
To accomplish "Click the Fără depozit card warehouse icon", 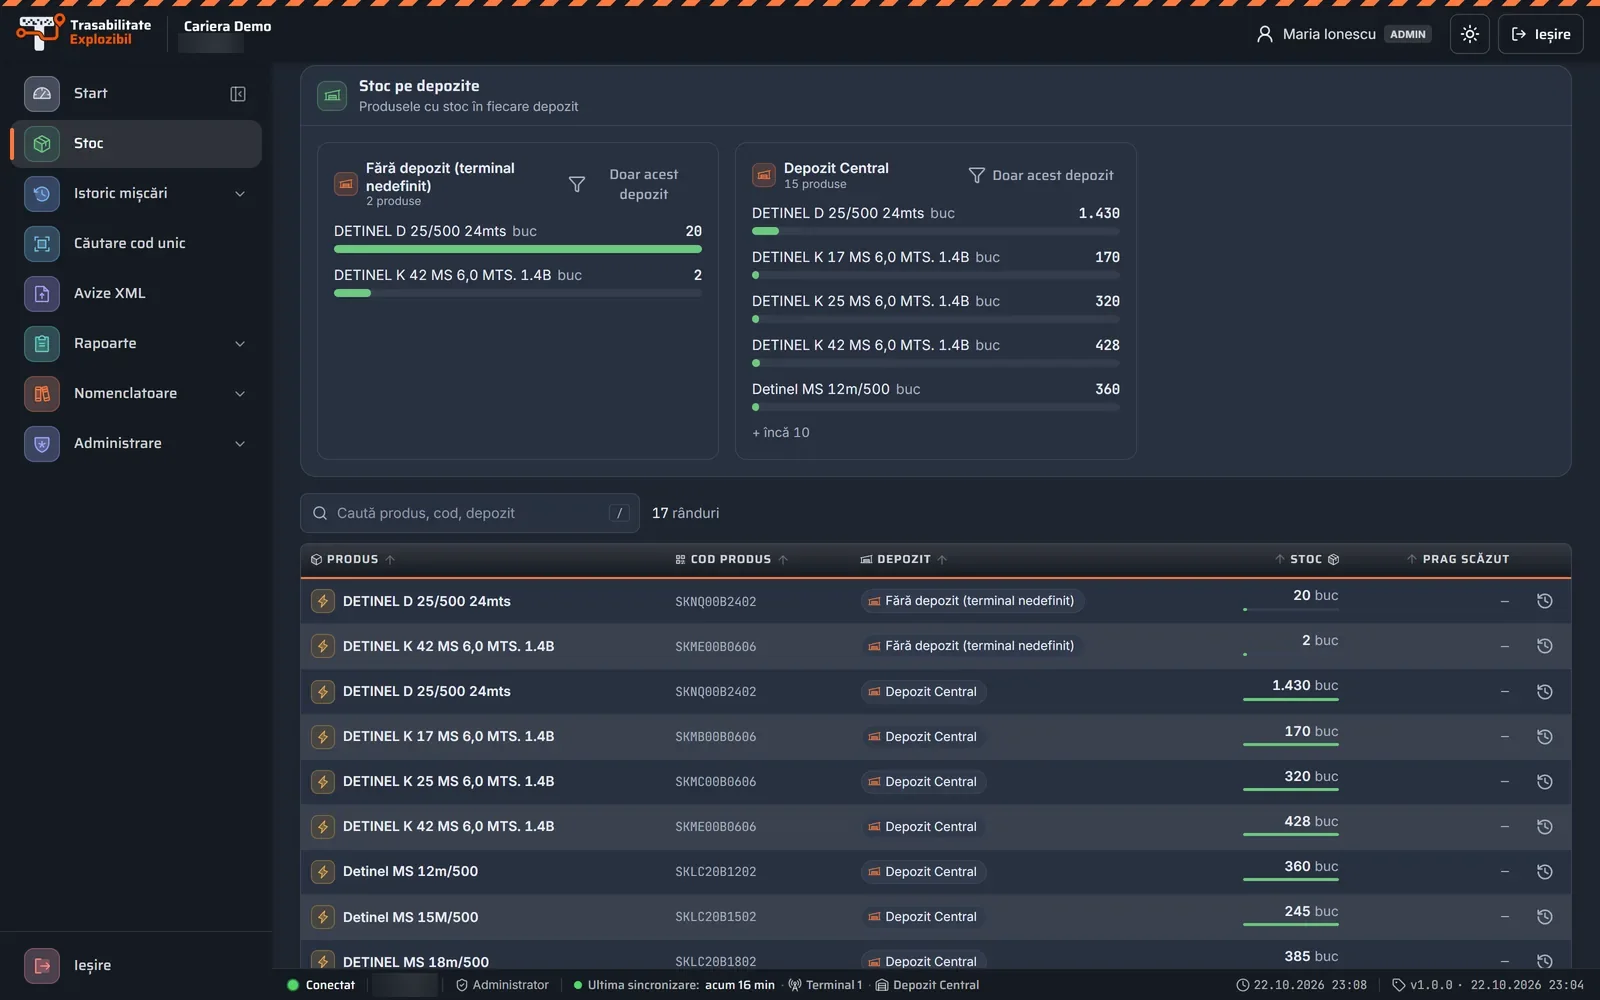I will (x=346, y=184).
